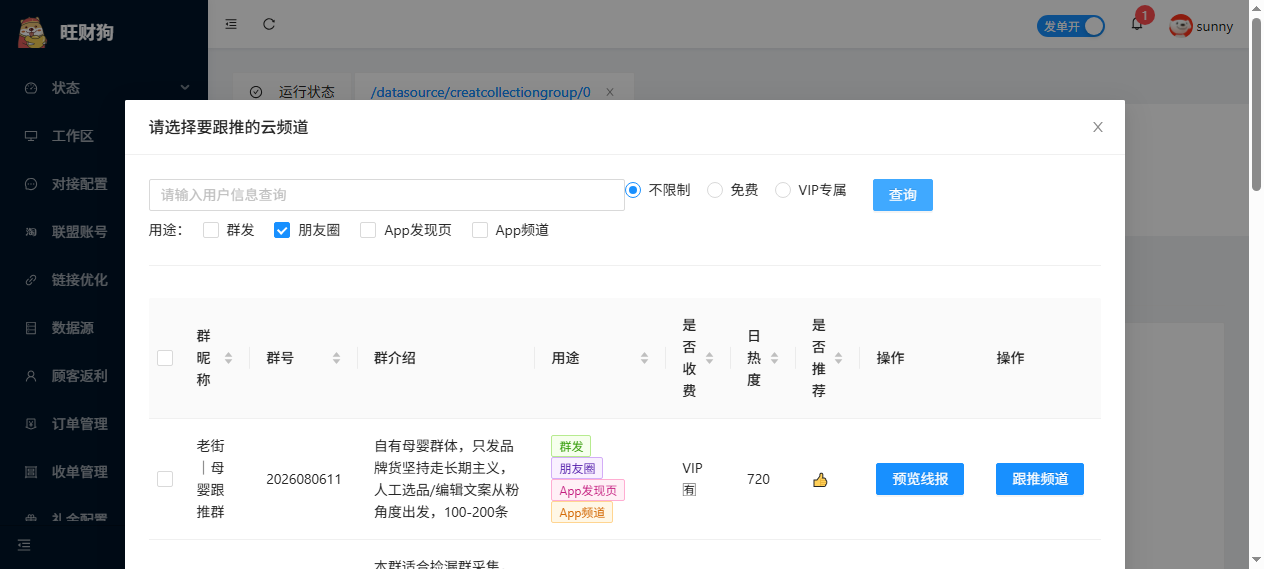Viewport: 1264px width, 569px height.
Task: Click the 收单管理 sidebar icon
Action: (x=31, y=472)
